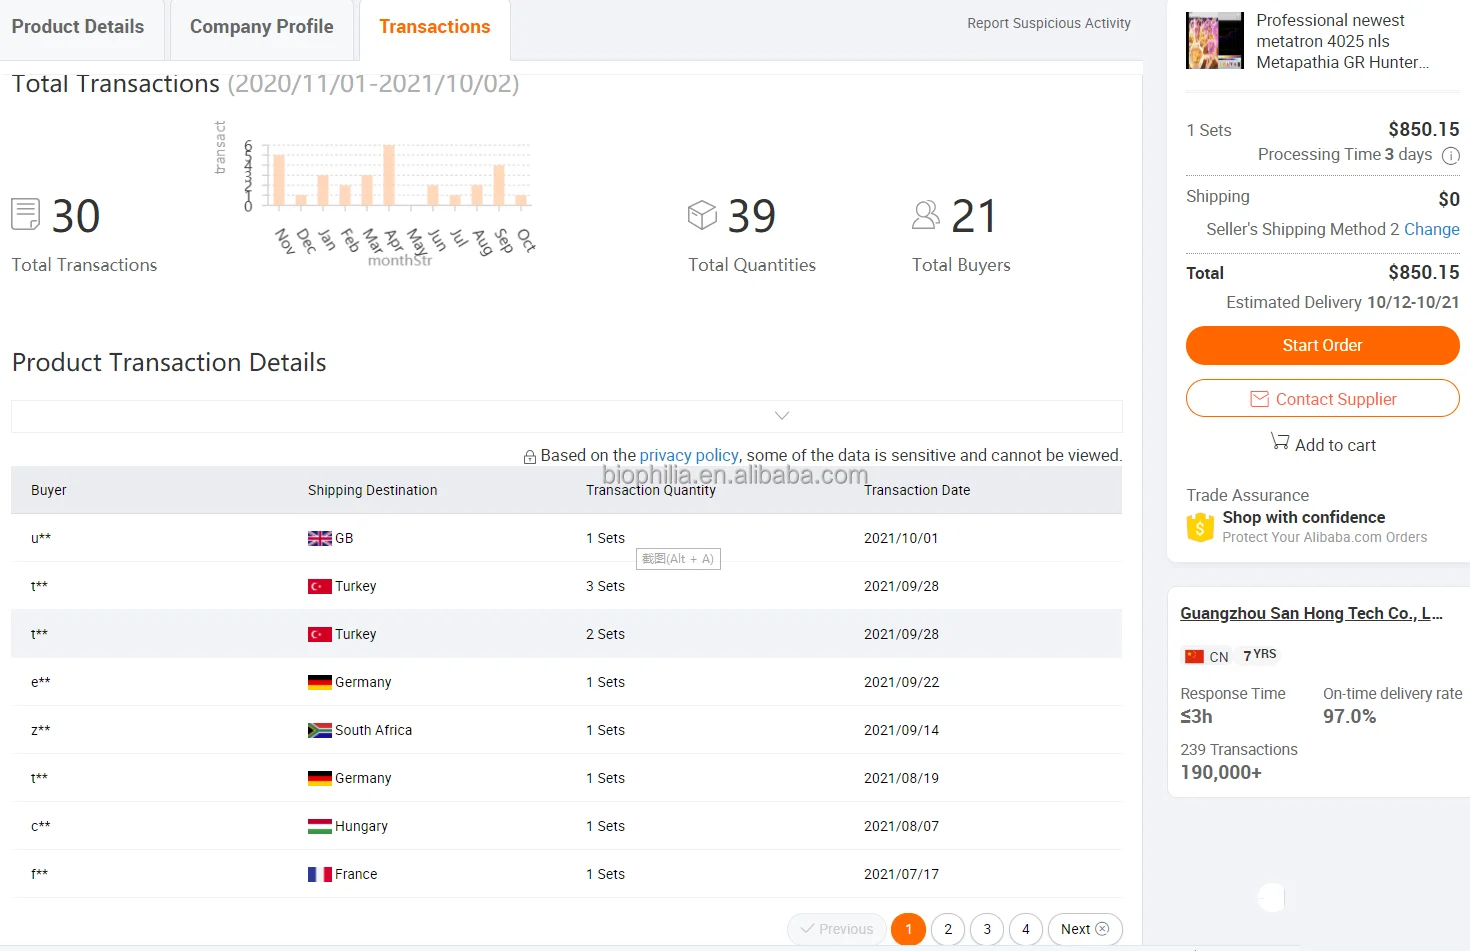
Task: Go to pagination page 4
Action: pos(1026,929)
